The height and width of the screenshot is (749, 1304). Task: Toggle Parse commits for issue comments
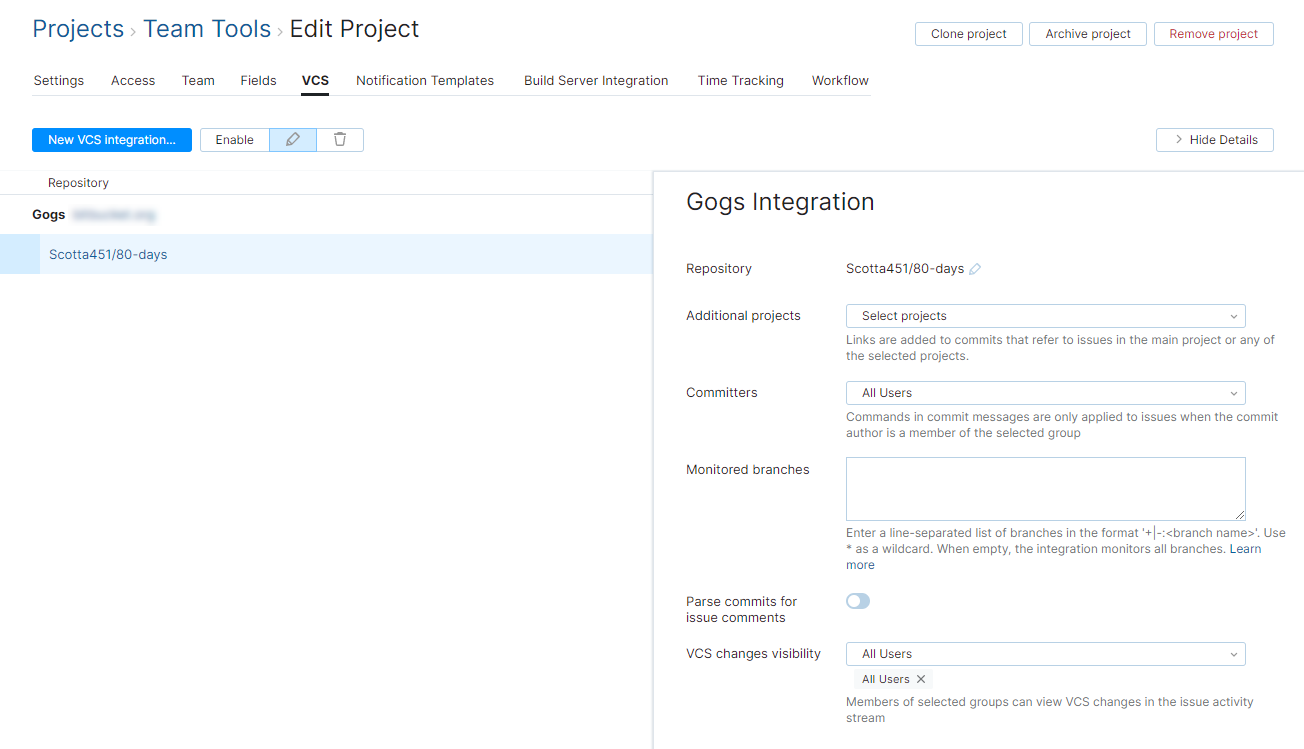[857, 601]
